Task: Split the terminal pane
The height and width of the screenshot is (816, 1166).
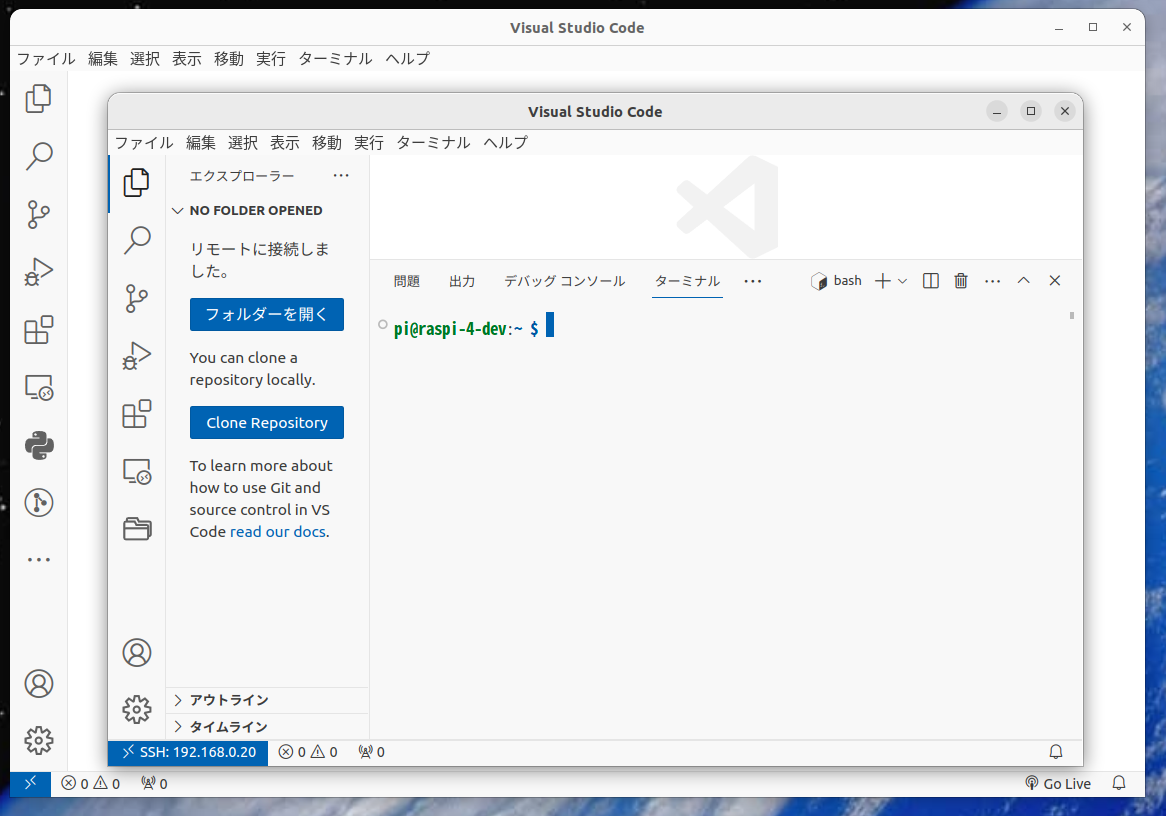Action: 930,280
